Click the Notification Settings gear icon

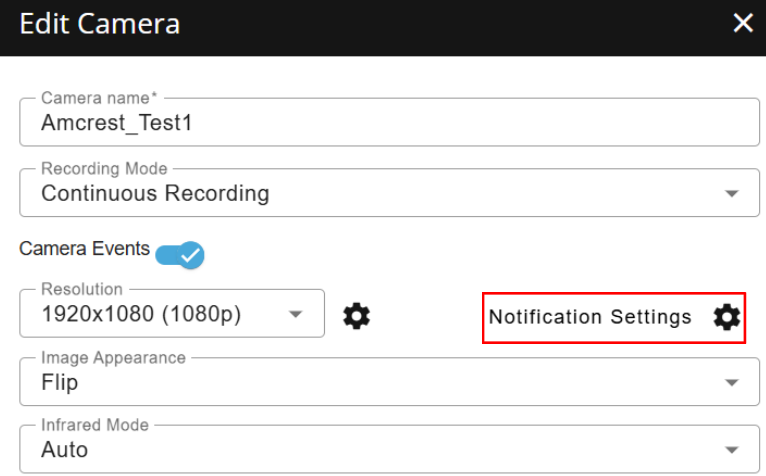point(727,317)
